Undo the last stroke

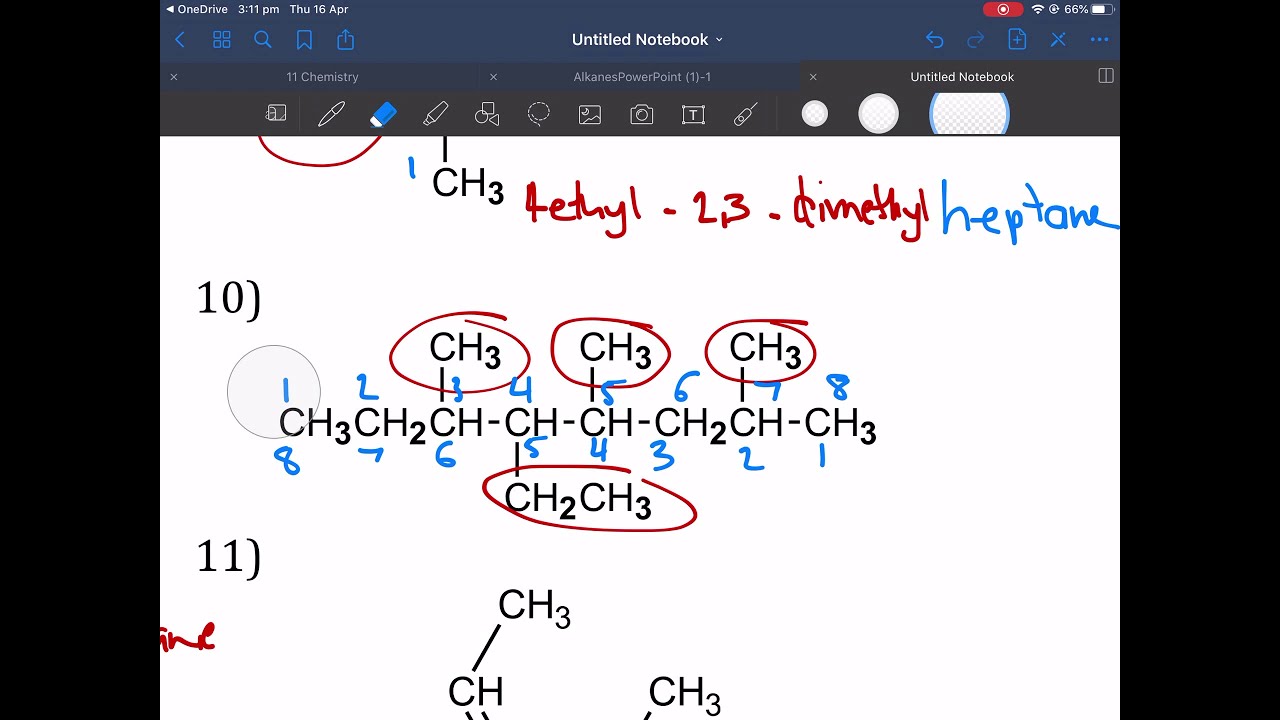point(934,40)
